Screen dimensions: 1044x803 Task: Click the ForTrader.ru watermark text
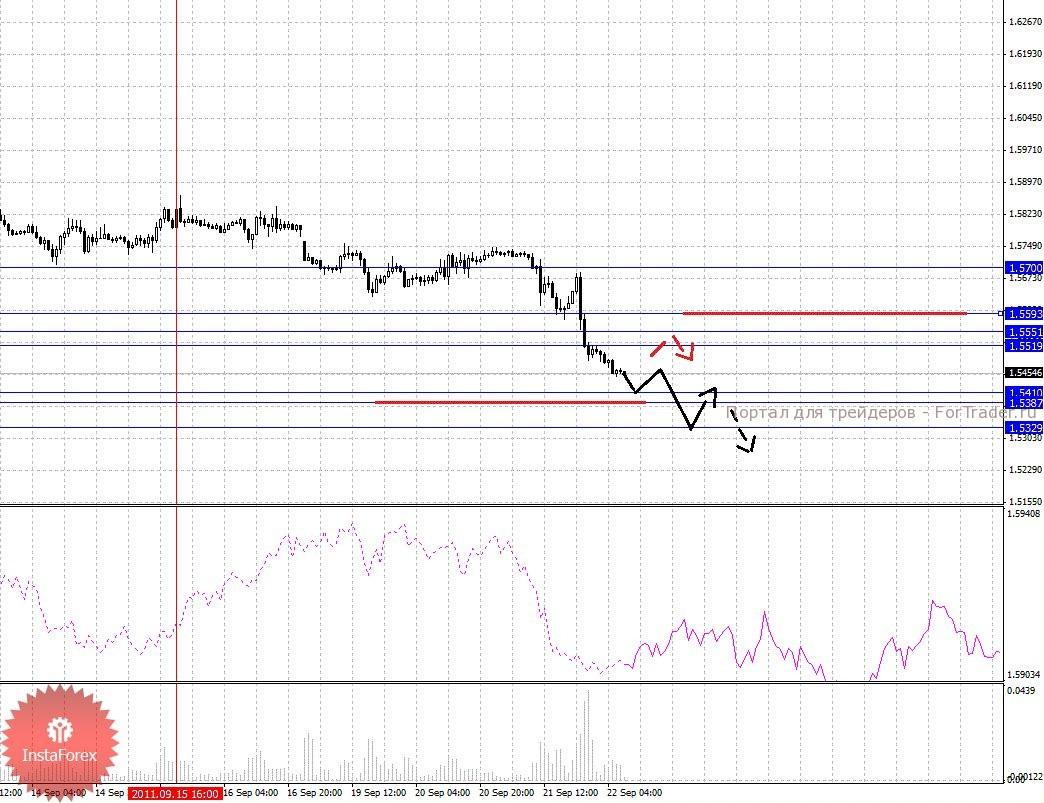882,413
